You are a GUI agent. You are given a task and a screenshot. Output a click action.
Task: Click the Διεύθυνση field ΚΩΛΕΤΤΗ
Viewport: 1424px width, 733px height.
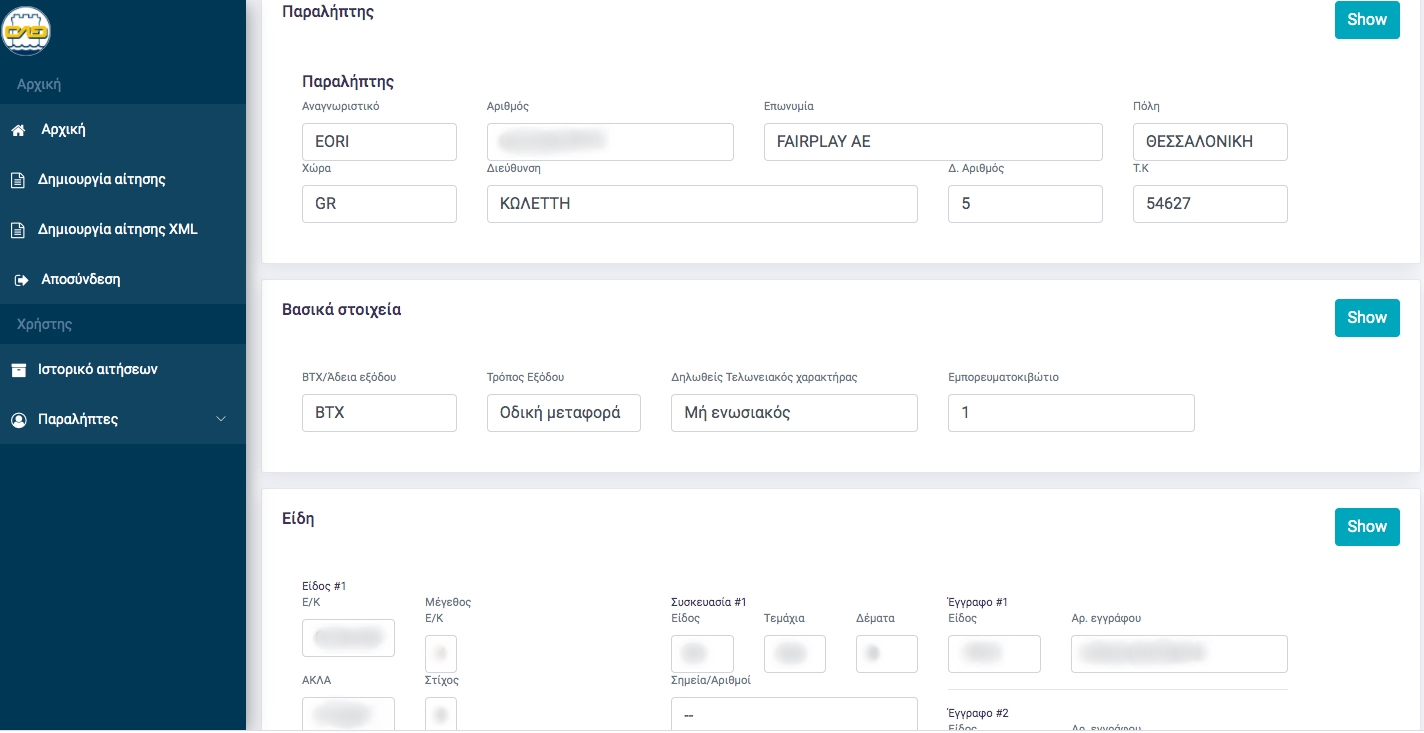click(701, 204)
